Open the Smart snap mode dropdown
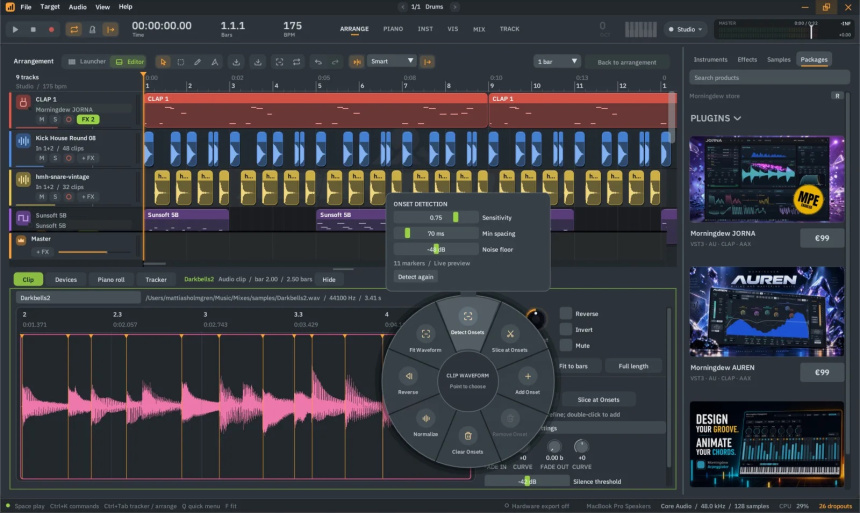Screen dimensions: 860x513 click(392, 61)
